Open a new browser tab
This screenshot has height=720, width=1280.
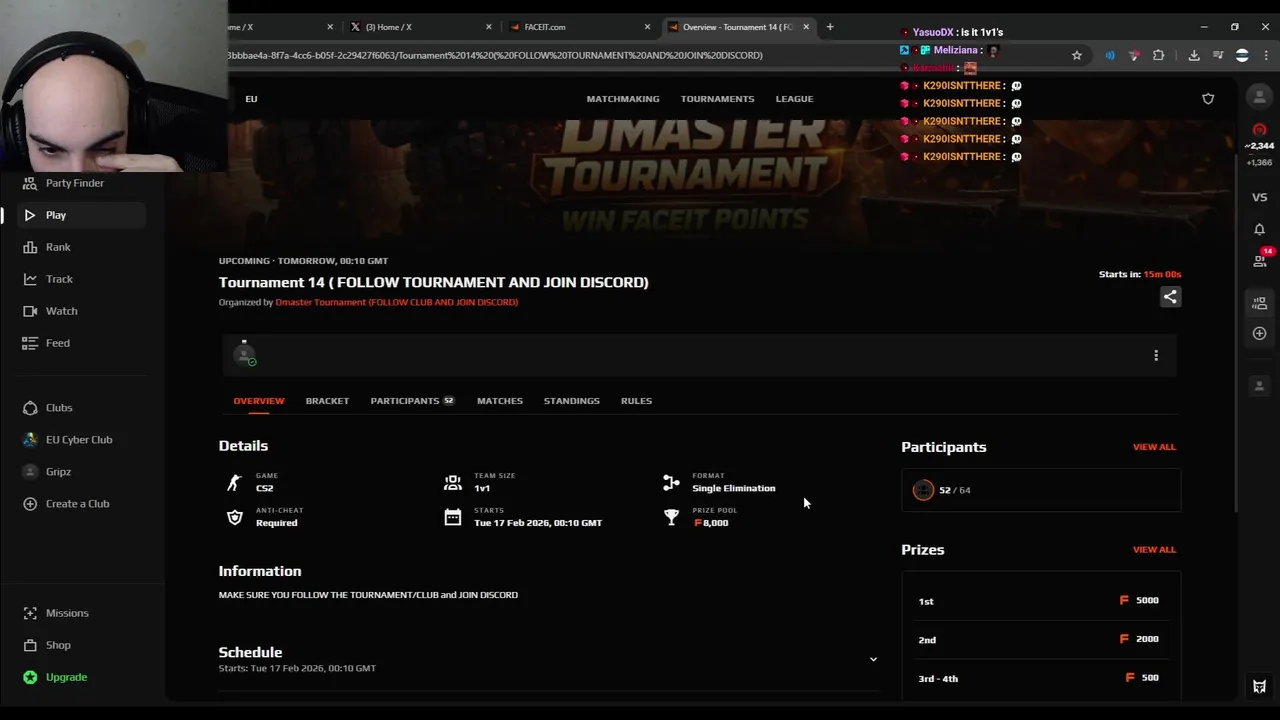pyautogui.click(x=830, y=27)
